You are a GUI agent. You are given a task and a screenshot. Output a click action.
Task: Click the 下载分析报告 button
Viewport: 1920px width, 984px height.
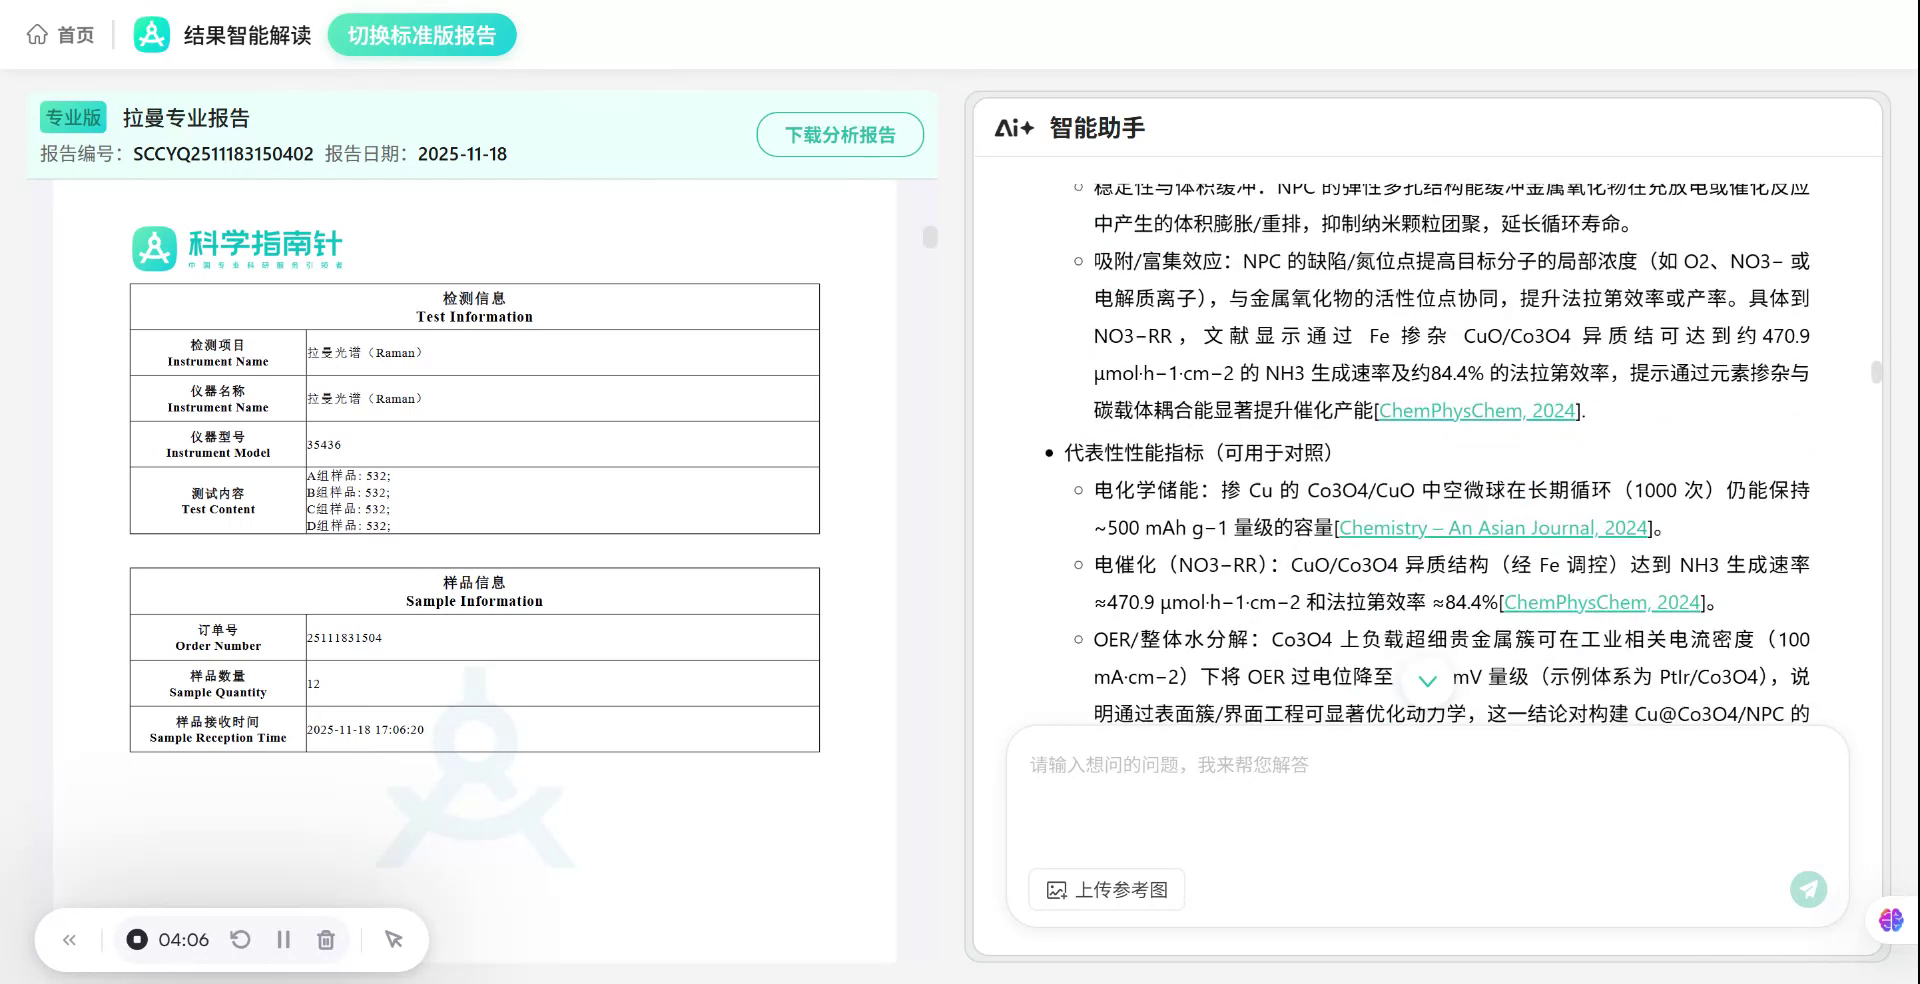(840, 134)
